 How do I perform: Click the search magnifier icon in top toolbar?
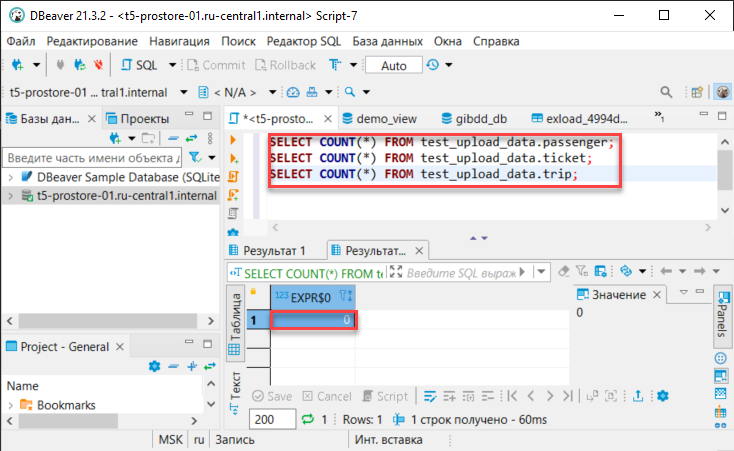666,92
